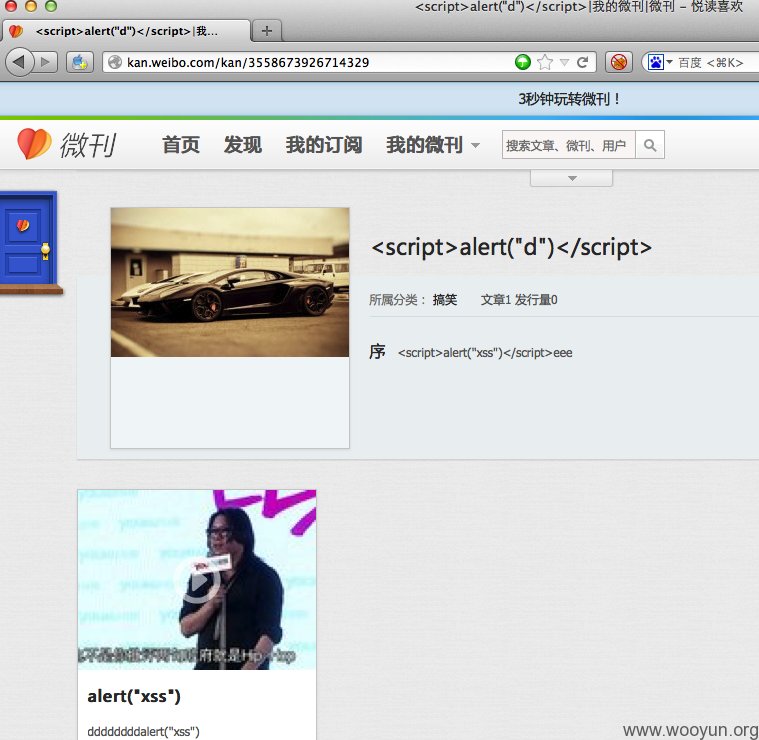Open the article titled alert("xss")
Viewport: 759px width, 740px height.
pos(134,696)
